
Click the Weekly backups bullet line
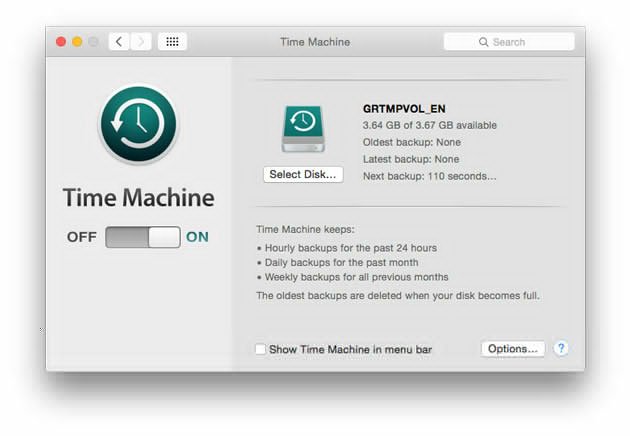pos(352,277)
